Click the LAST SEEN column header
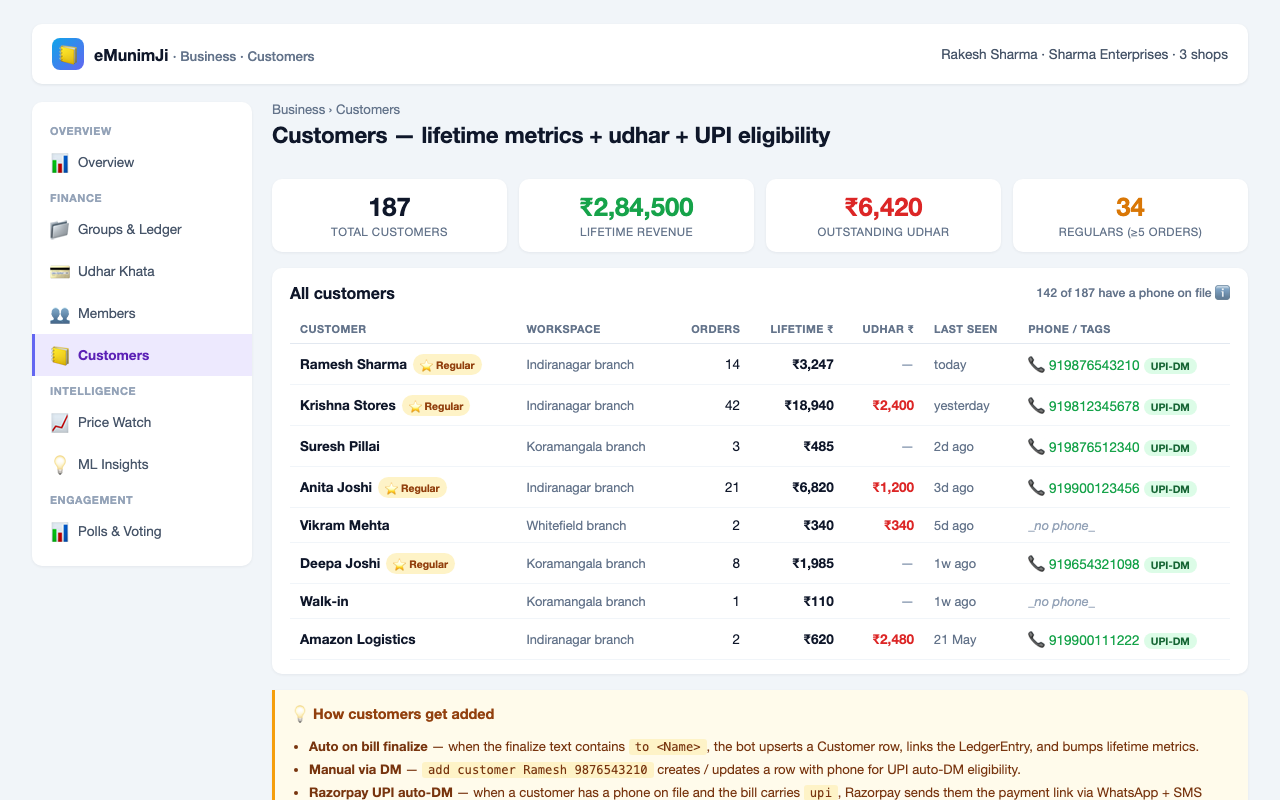 pos(965,329)
